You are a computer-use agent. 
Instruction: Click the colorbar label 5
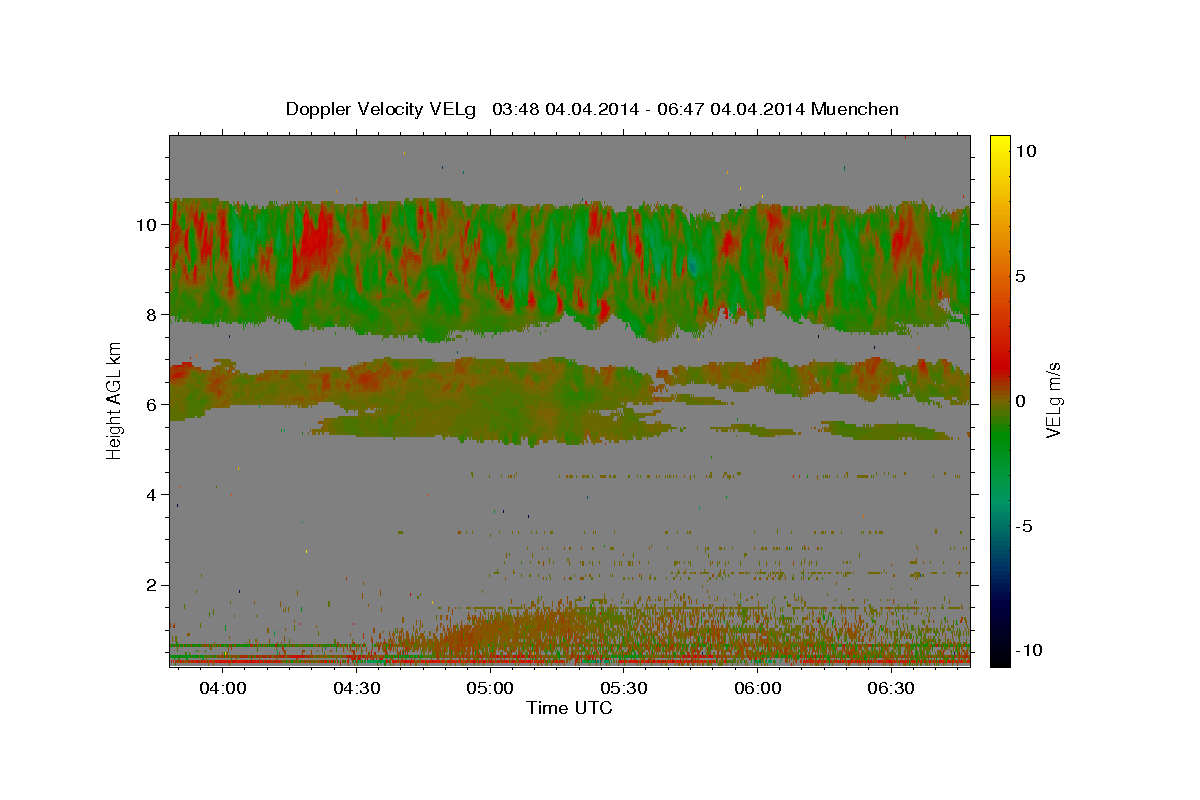tap(1019, 276)
